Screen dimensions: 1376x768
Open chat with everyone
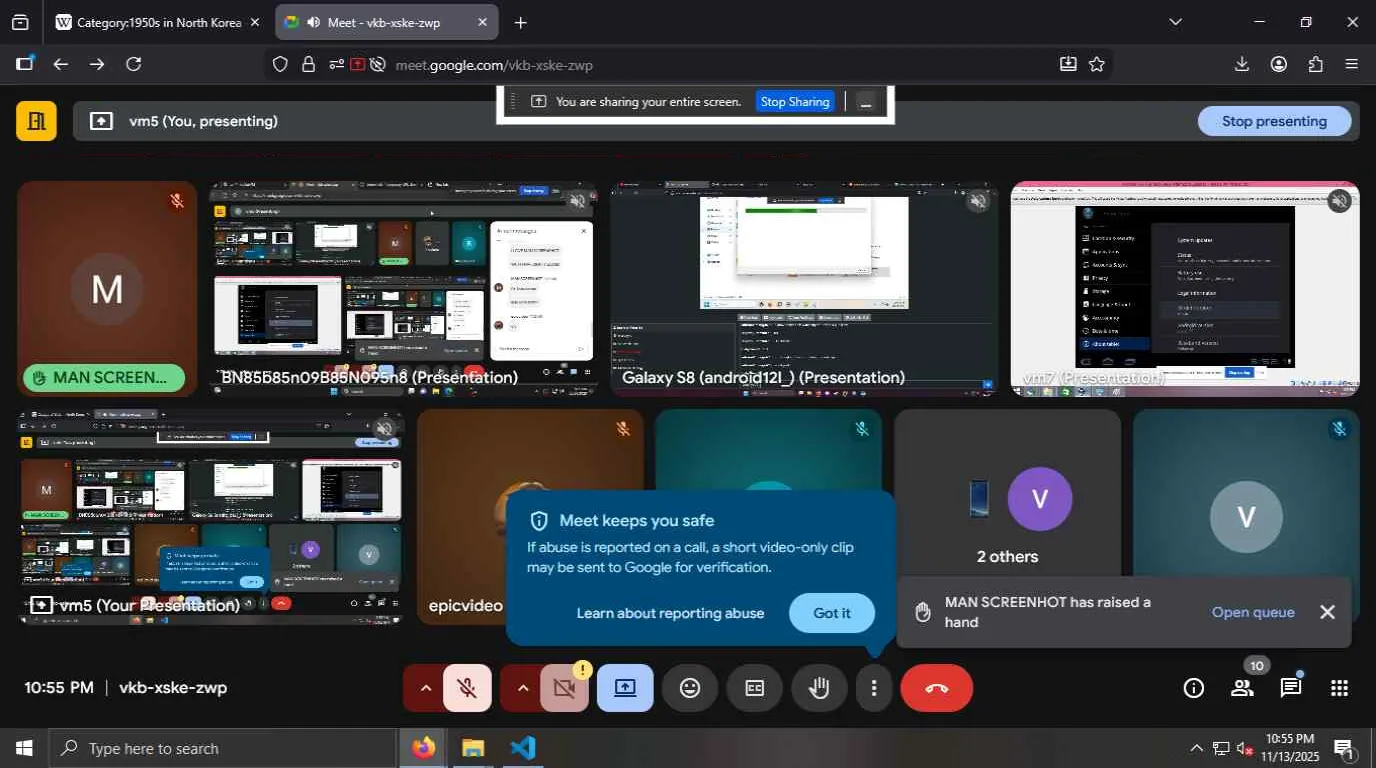(1291, 688)
